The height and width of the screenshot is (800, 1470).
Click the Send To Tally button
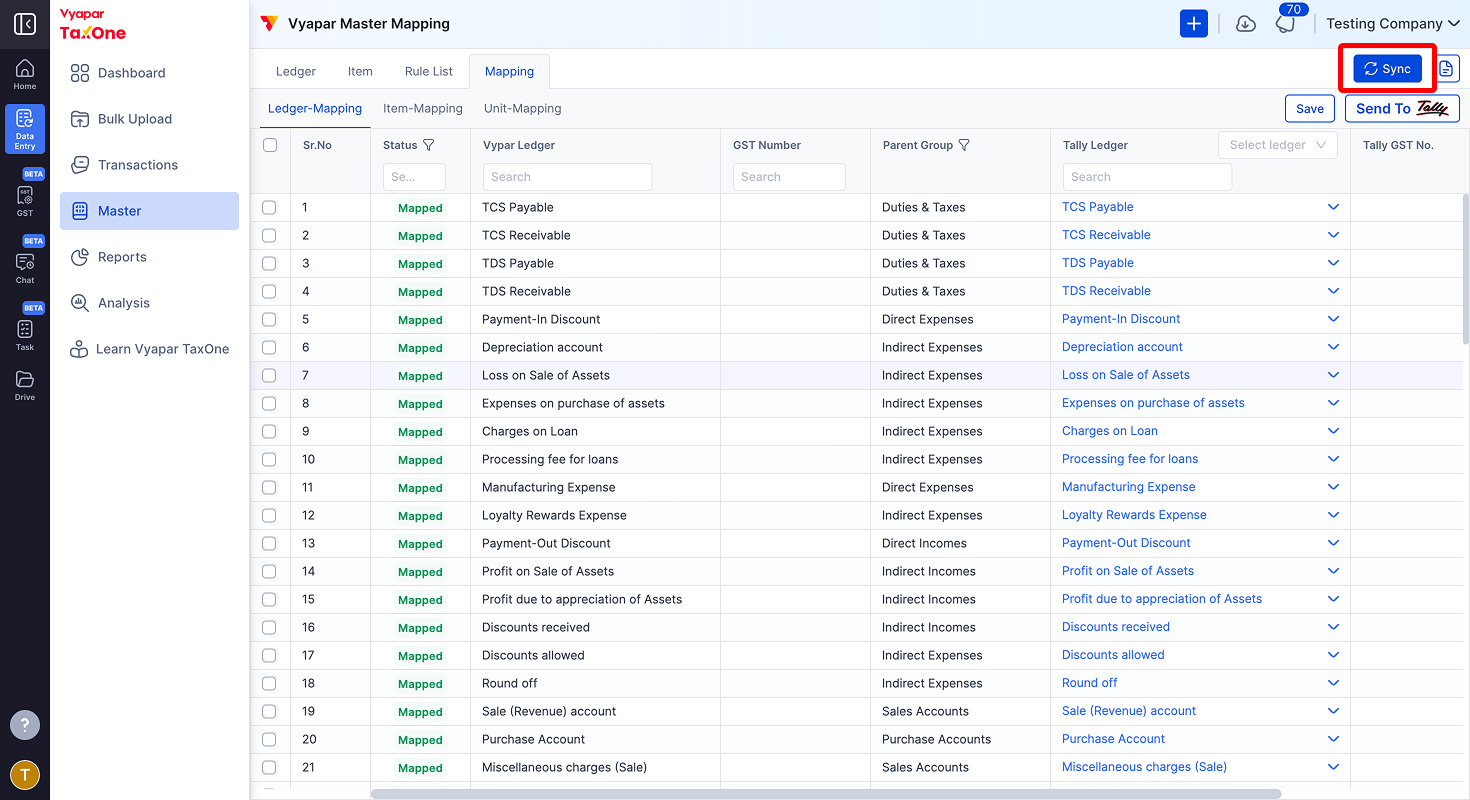click(1402, 108)
